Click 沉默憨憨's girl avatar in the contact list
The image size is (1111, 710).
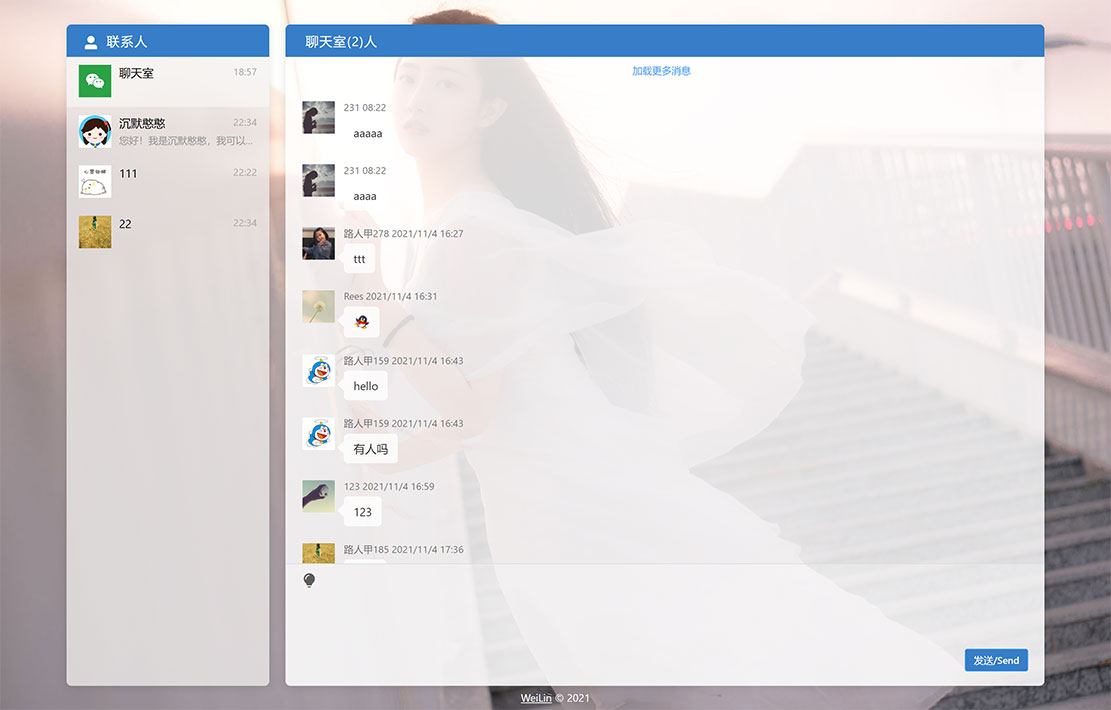coord(94,131)
